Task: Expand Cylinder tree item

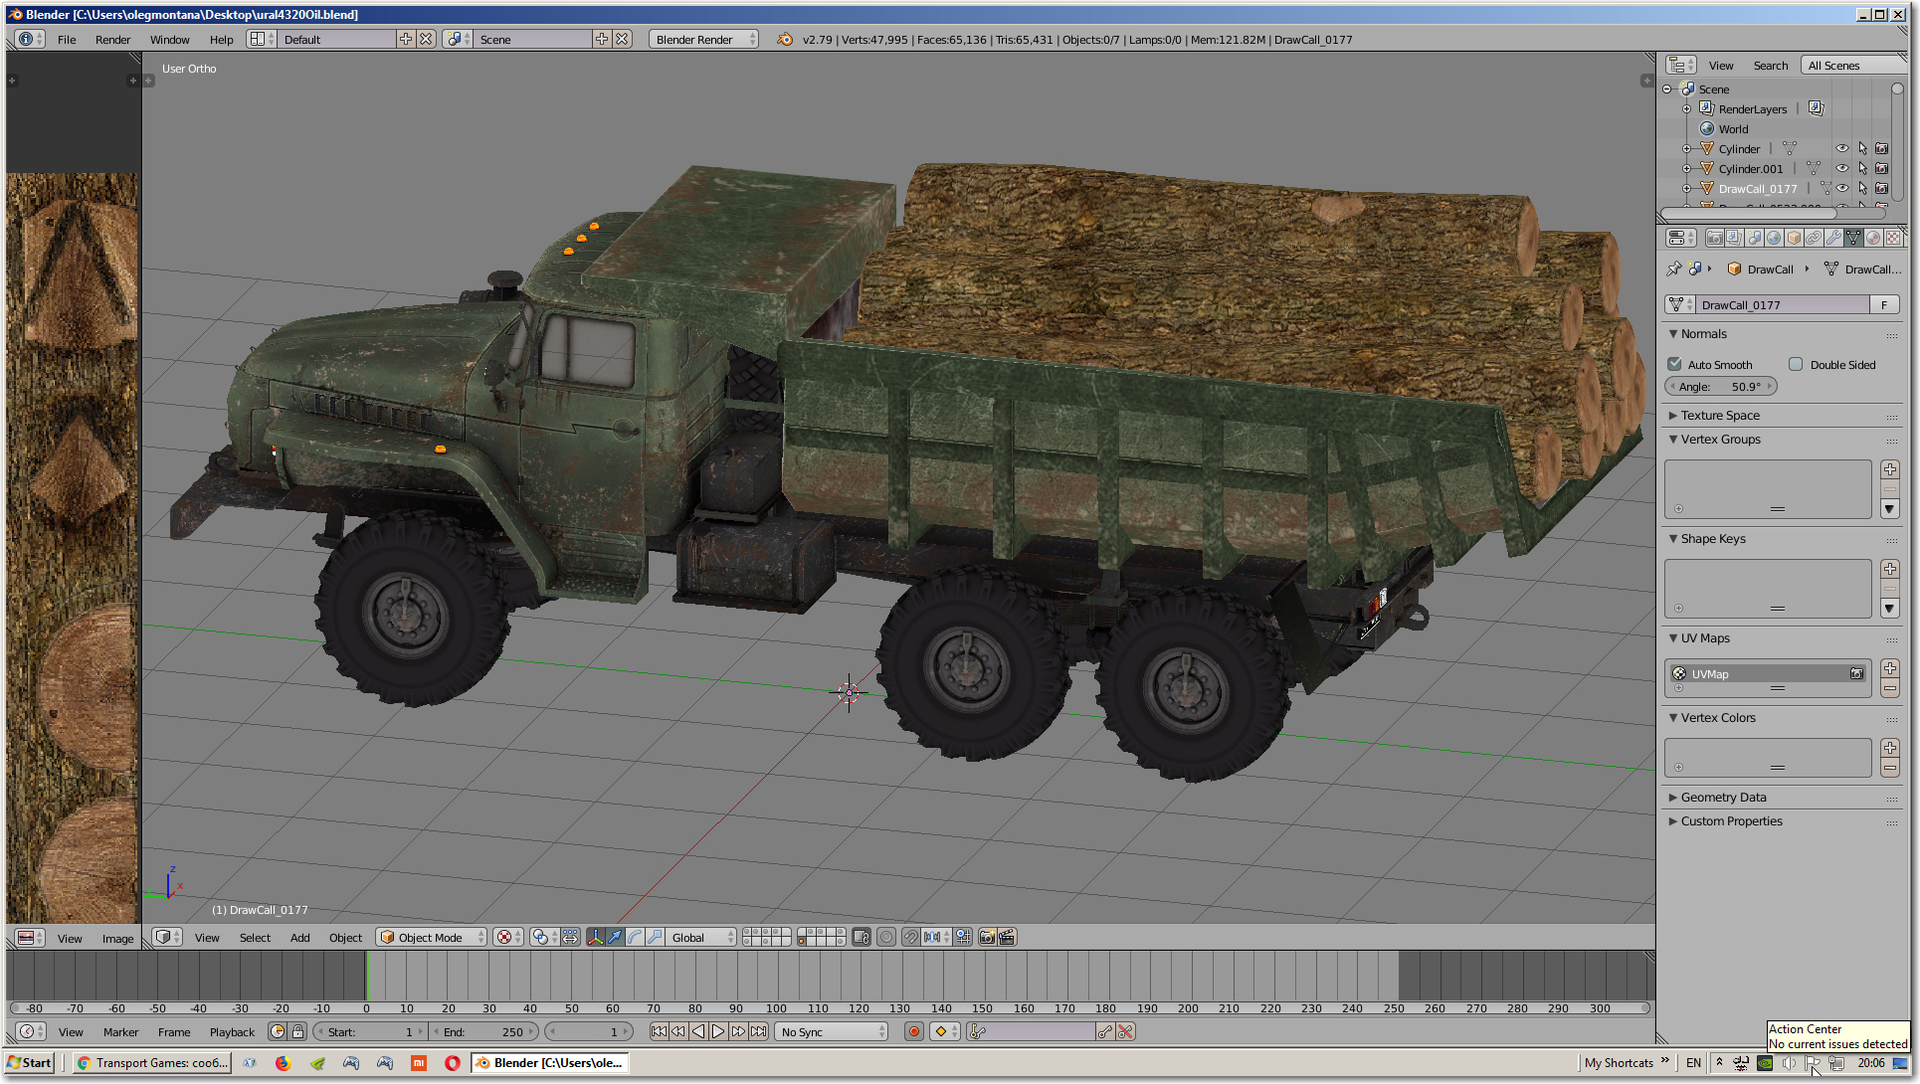Action: [1687, 149]
